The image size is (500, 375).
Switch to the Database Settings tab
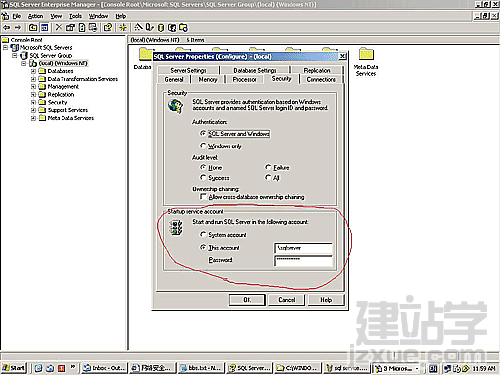255,70
